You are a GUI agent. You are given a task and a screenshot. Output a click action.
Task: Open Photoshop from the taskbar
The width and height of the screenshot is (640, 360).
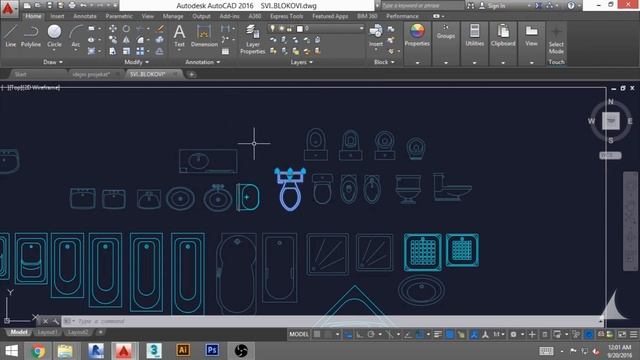tap(212, 351)
